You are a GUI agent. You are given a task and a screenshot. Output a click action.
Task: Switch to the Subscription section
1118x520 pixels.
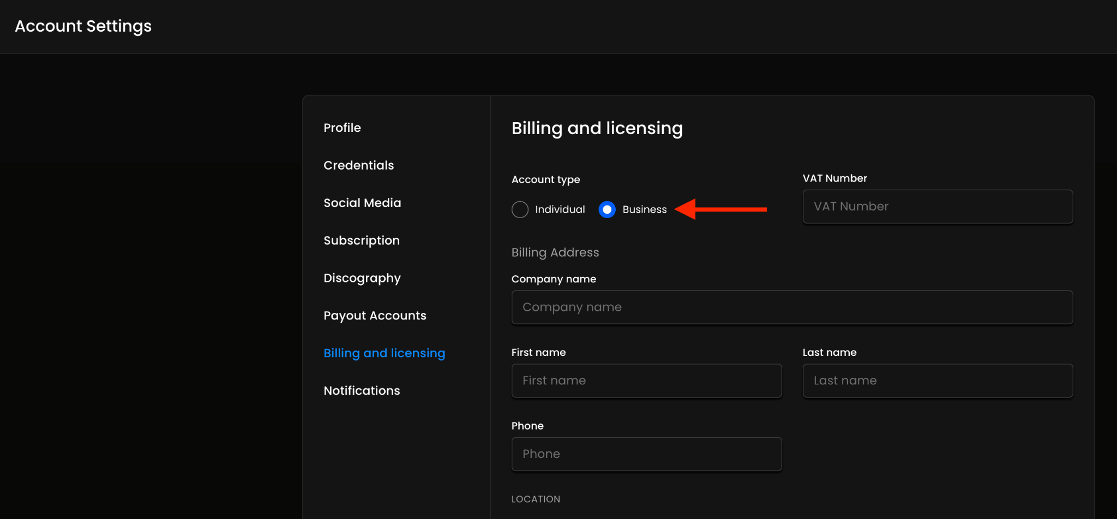361,240
